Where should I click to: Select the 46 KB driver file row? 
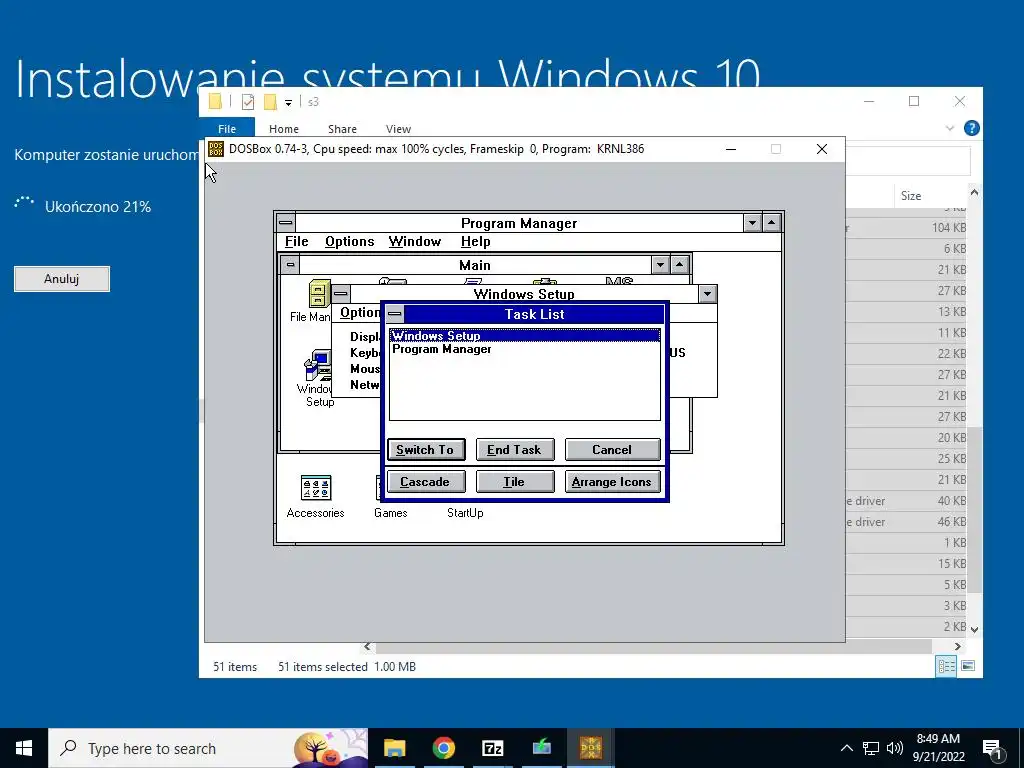pyautogui.click(x=906, y=521)
